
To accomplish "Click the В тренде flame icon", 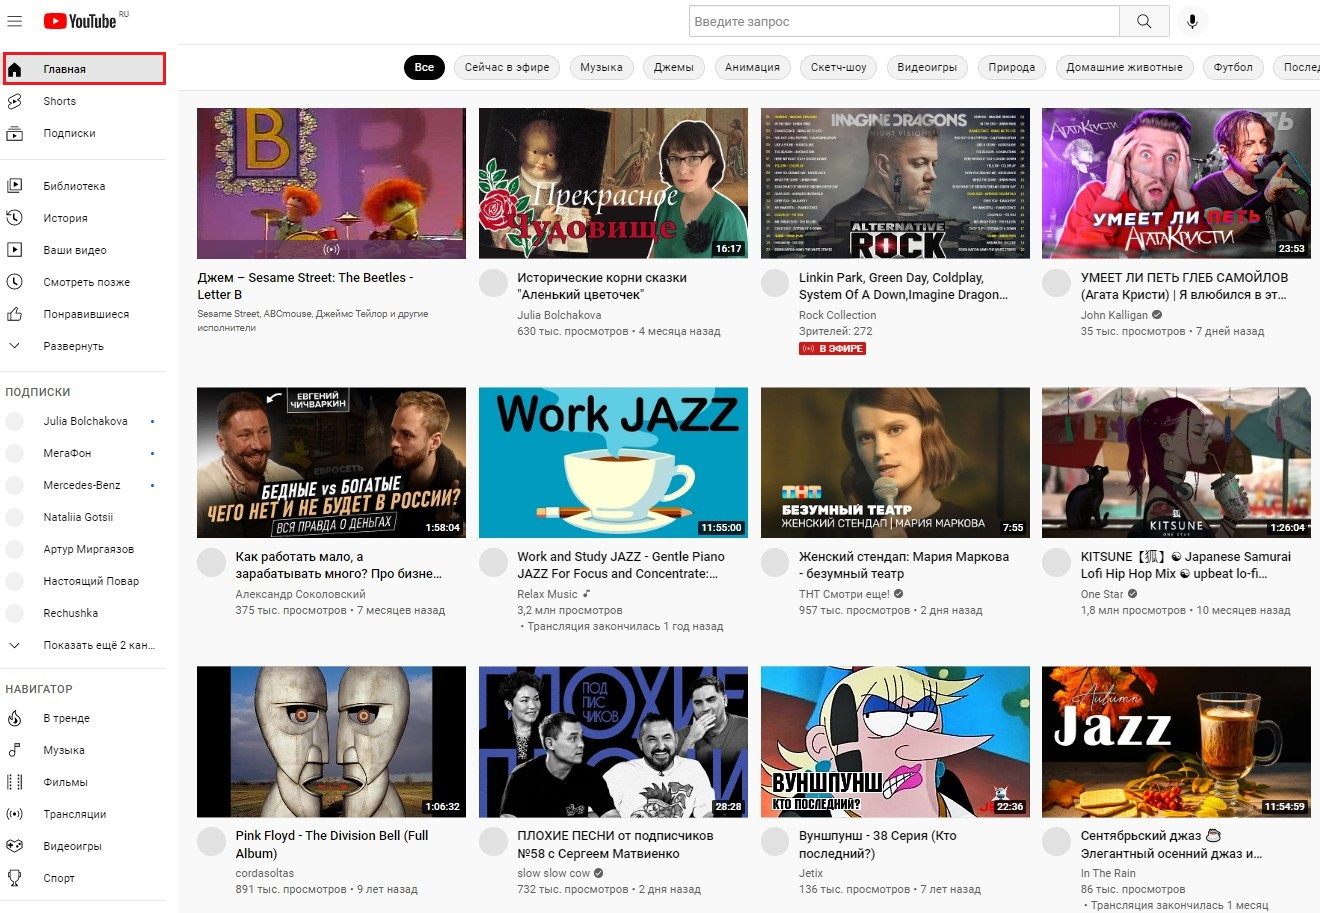I will (15, 718).
